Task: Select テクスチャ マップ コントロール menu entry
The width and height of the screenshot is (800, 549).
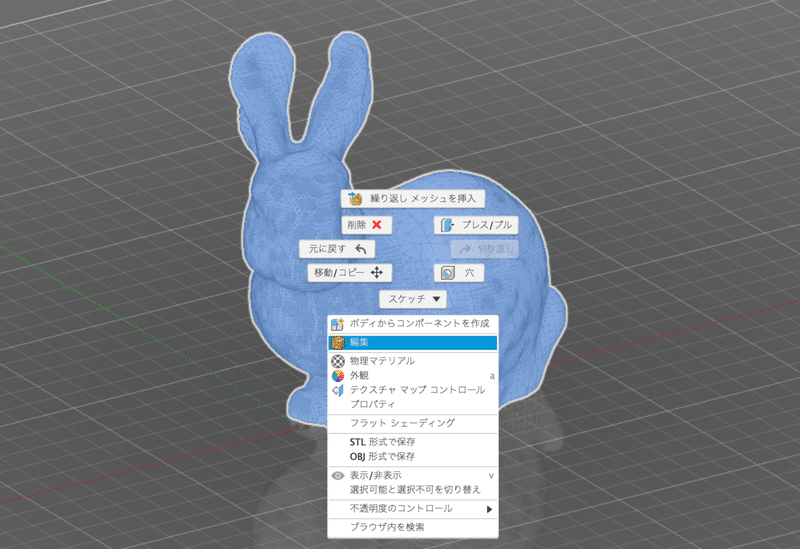Action: pos(413,390)
